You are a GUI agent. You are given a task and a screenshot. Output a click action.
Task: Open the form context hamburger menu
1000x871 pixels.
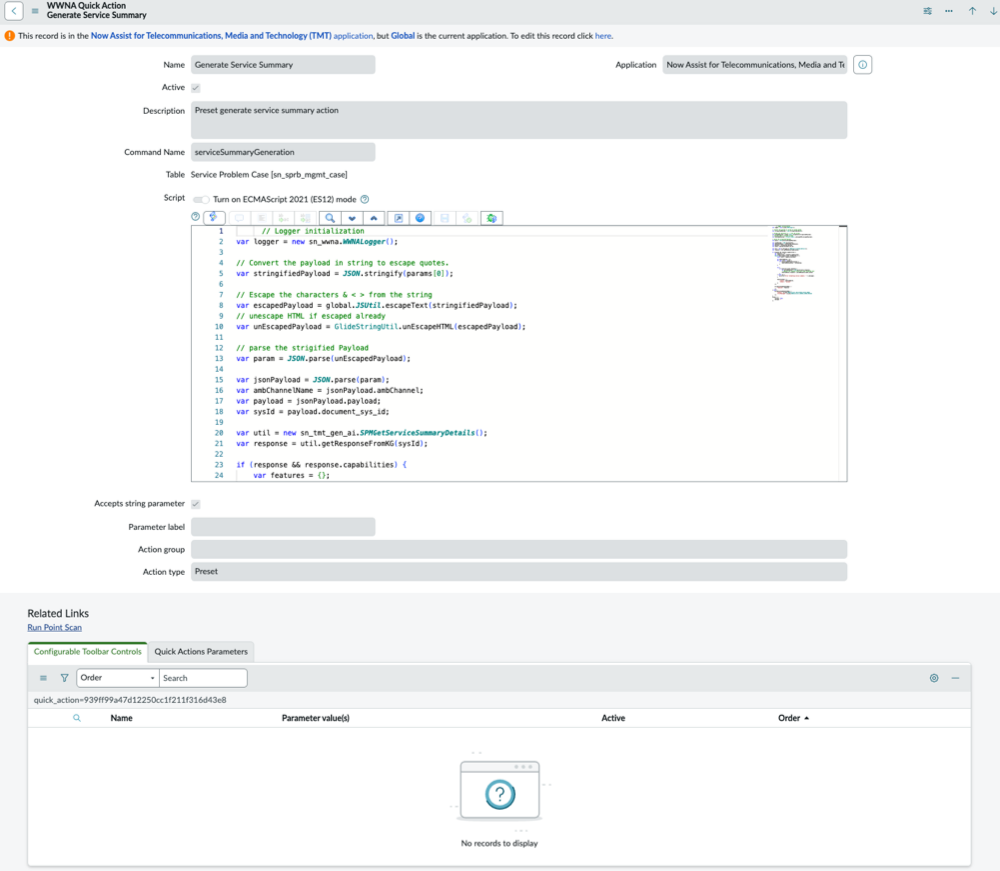point(35,11)
